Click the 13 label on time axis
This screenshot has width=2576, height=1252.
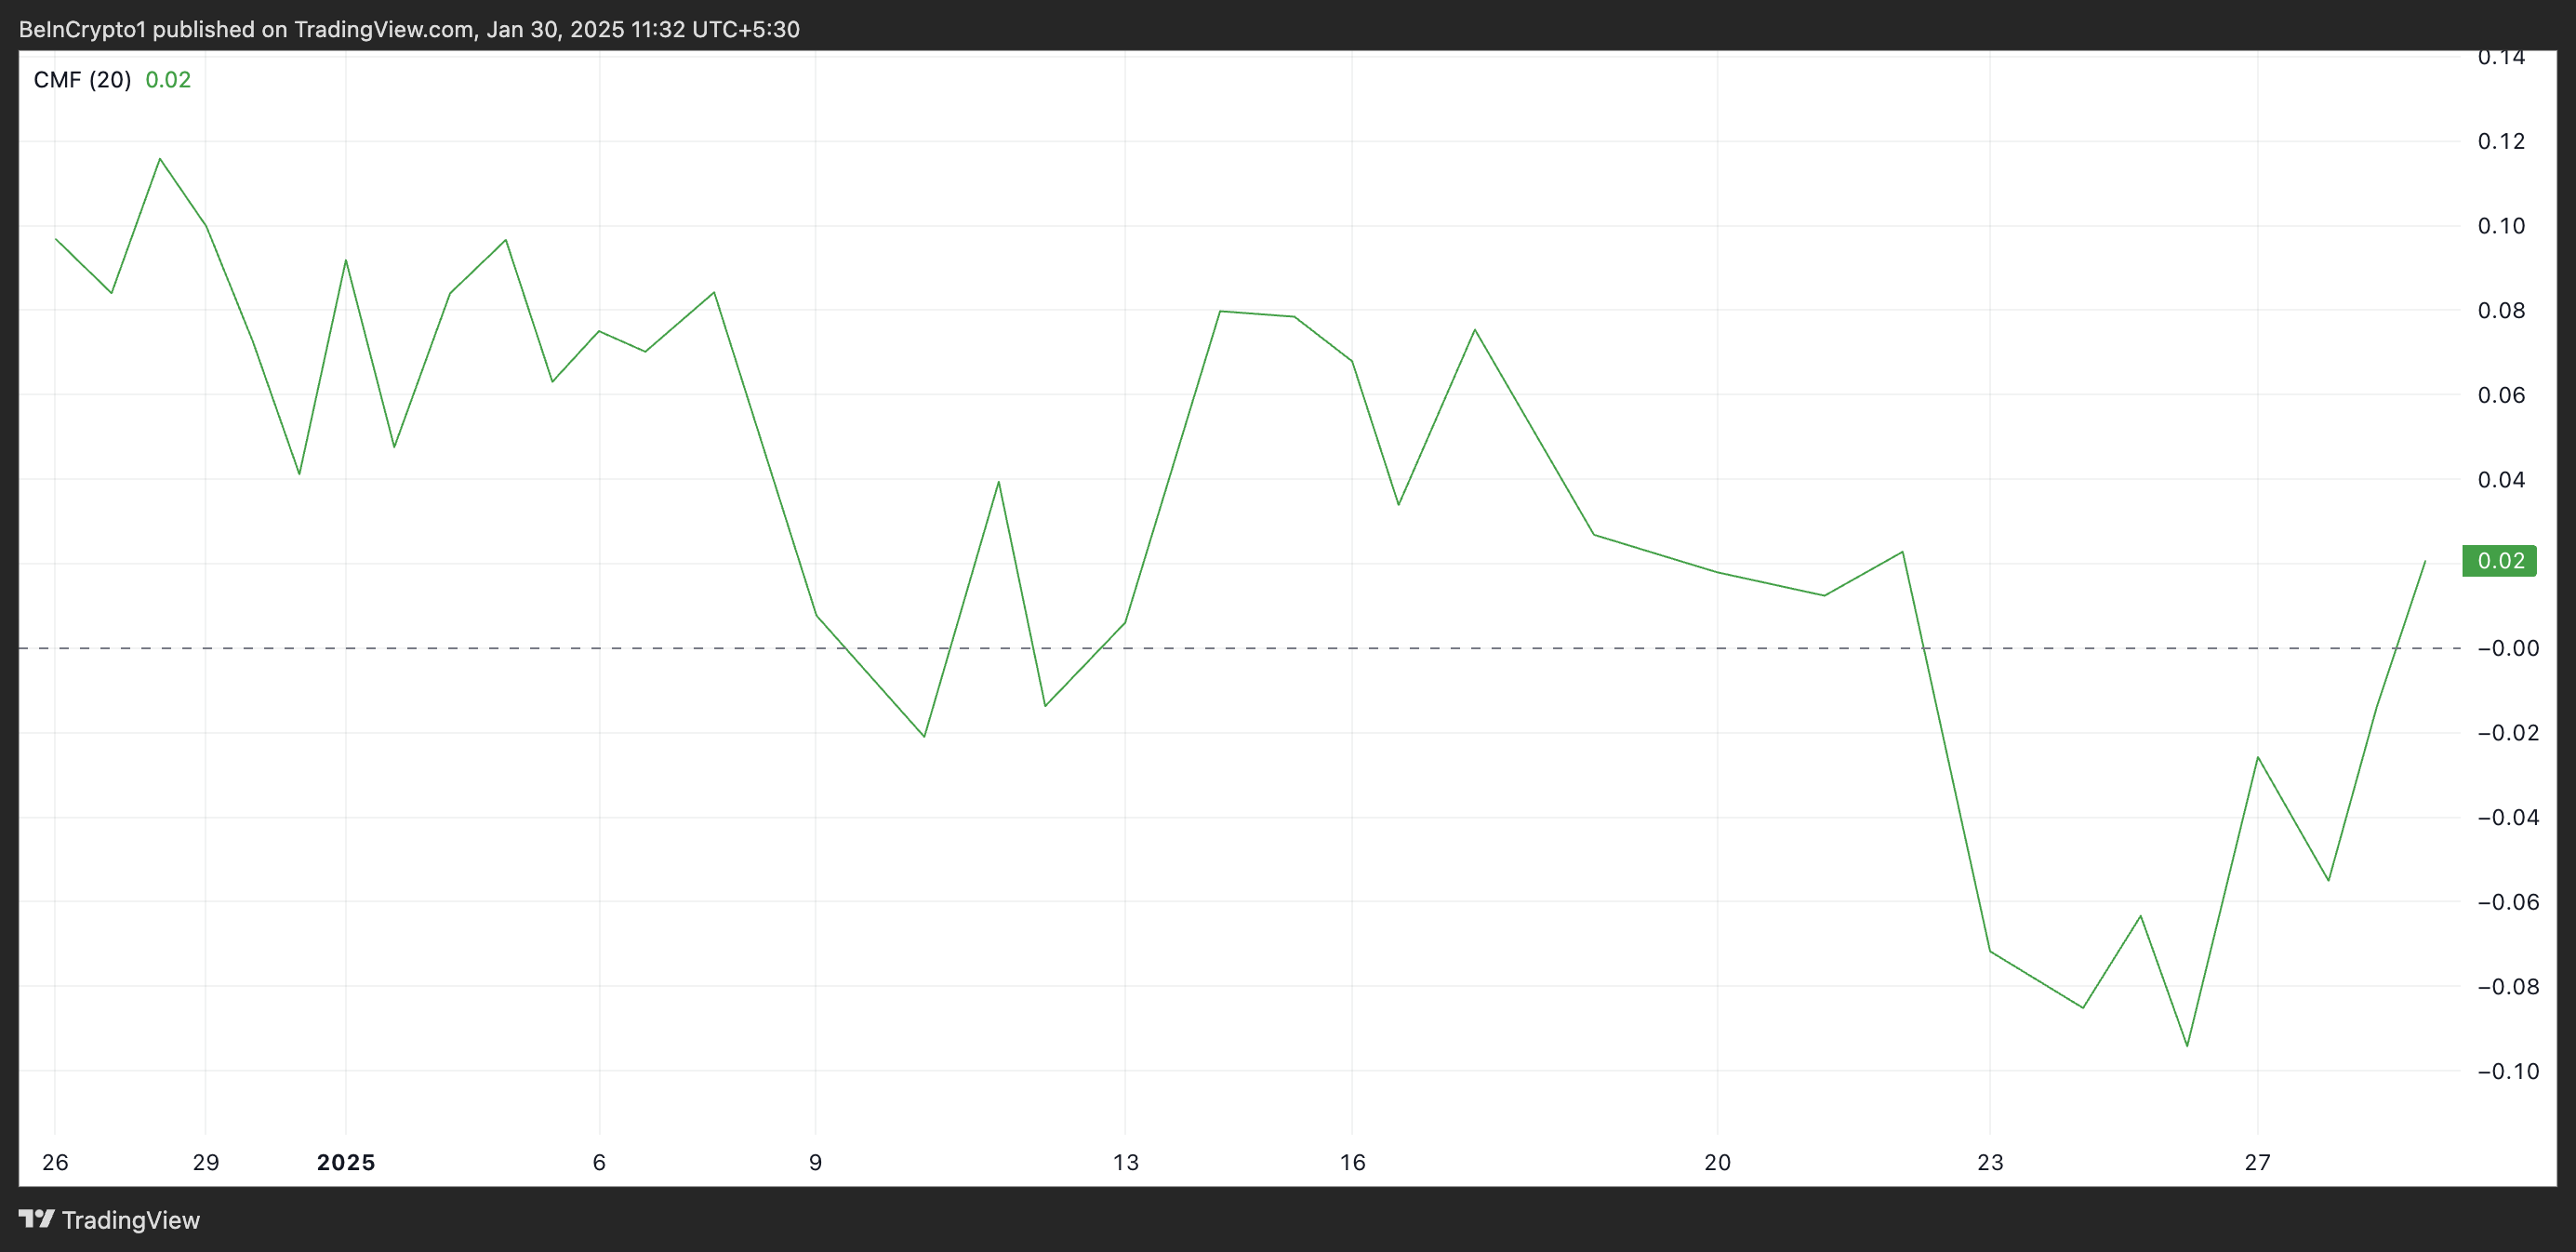[1126, 1162]
